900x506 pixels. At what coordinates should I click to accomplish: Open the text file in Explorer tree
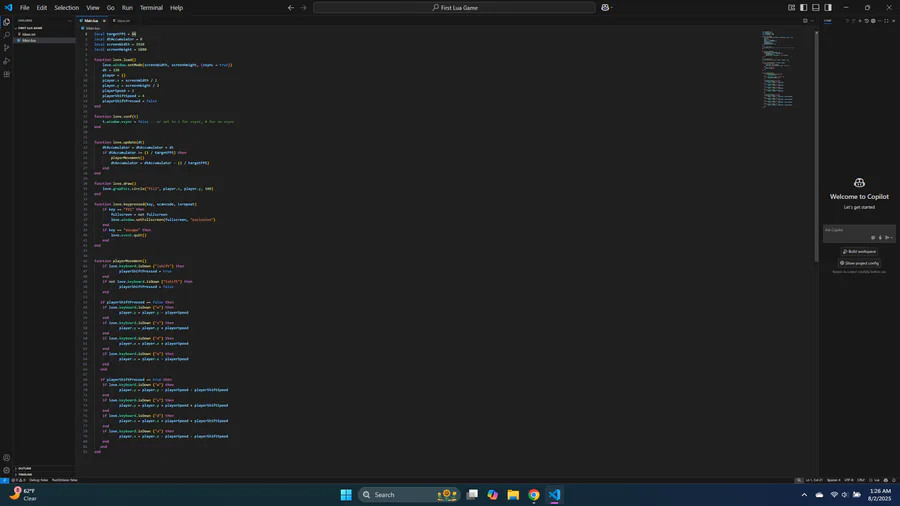tap(45, 34)
